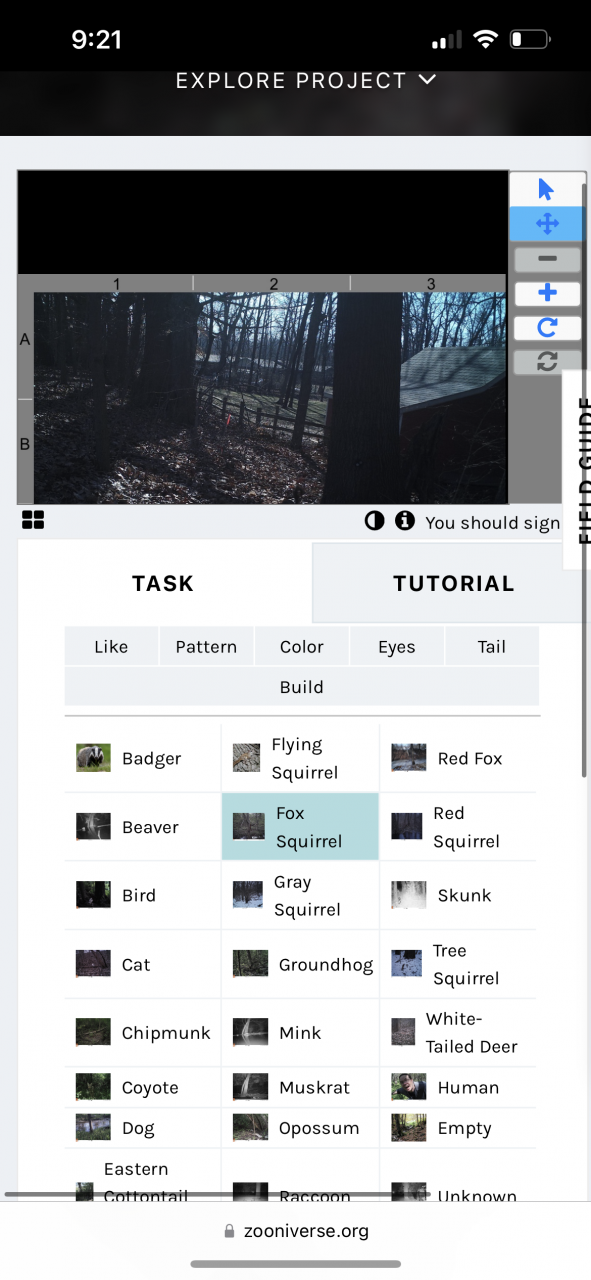Select the highlighted Fox Squirrel option
Viewport: 591px width, 1280px height.
coord(300,827)
